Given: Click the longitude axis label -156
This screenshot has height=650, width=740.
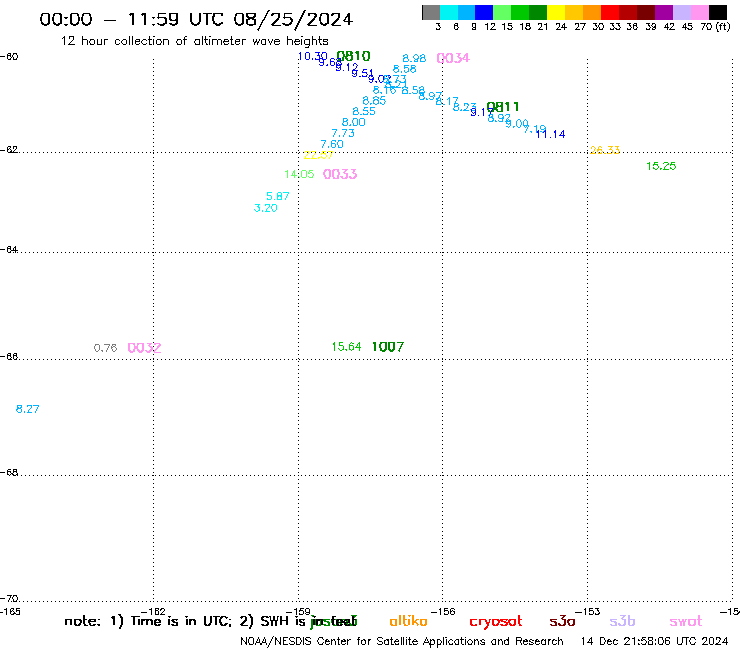Looking at the screenshot, I should pyautogui.click(x=443, y=612).
